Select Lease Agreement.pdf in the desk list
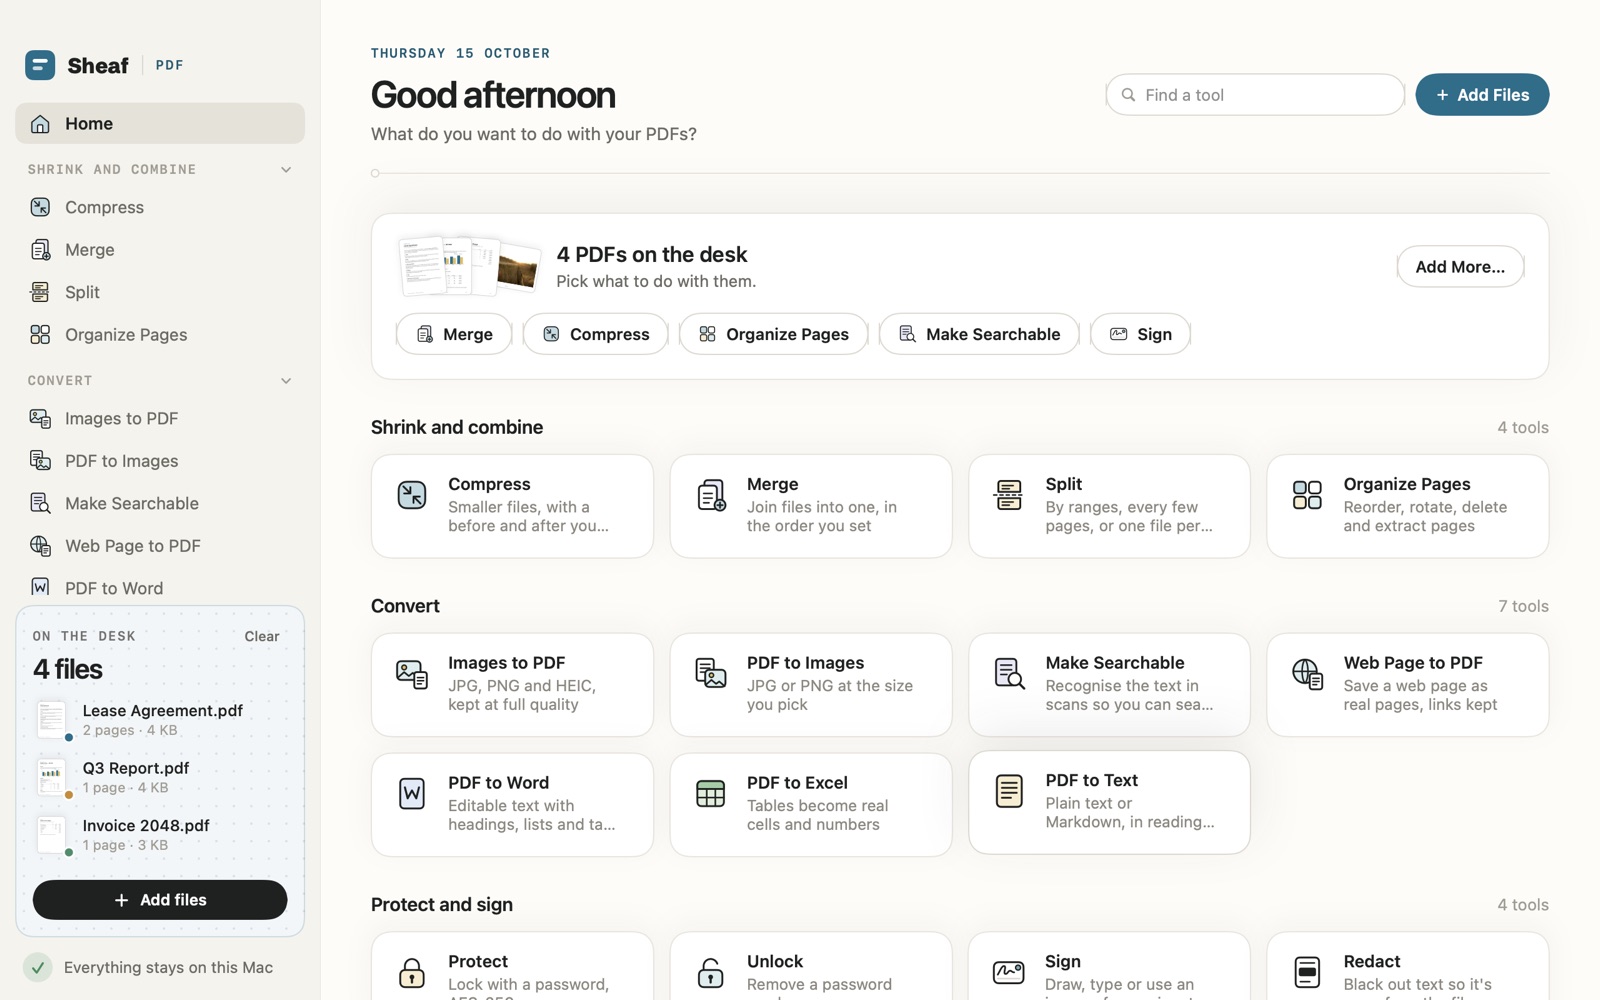 pyautogui.click(x=160, y=720)
